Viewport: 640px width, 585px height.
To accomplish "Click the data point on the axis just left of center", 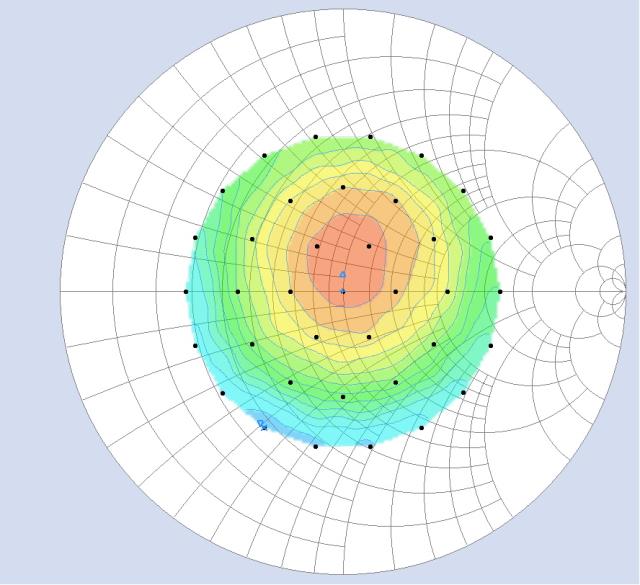I will [290, 291].
